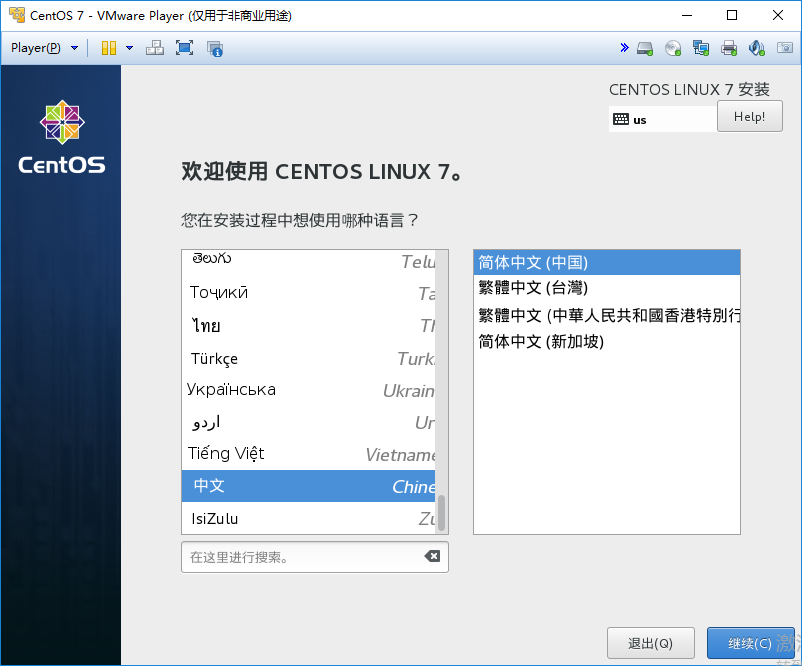This screenshot has width=802, height=666.
Task: Click the rightmost camera device icon in the toolbar
Action: tap(785, 48)
